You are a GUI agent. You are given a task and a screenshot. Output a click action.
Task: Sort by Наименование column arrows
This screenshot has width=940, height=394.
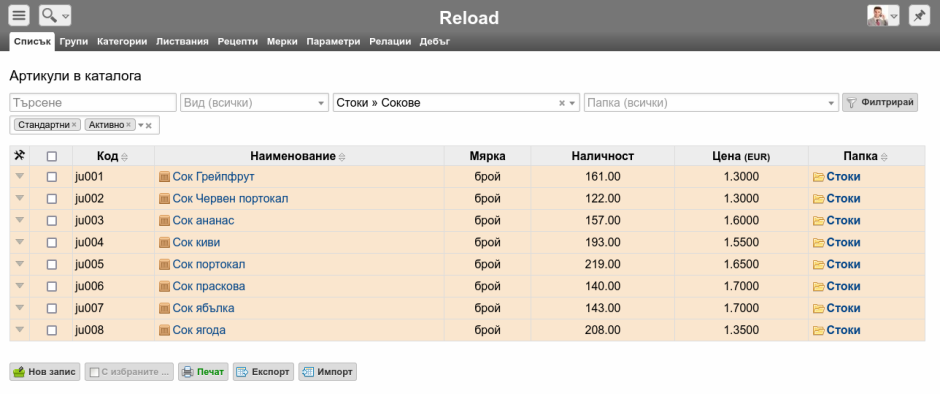[342, 157]
